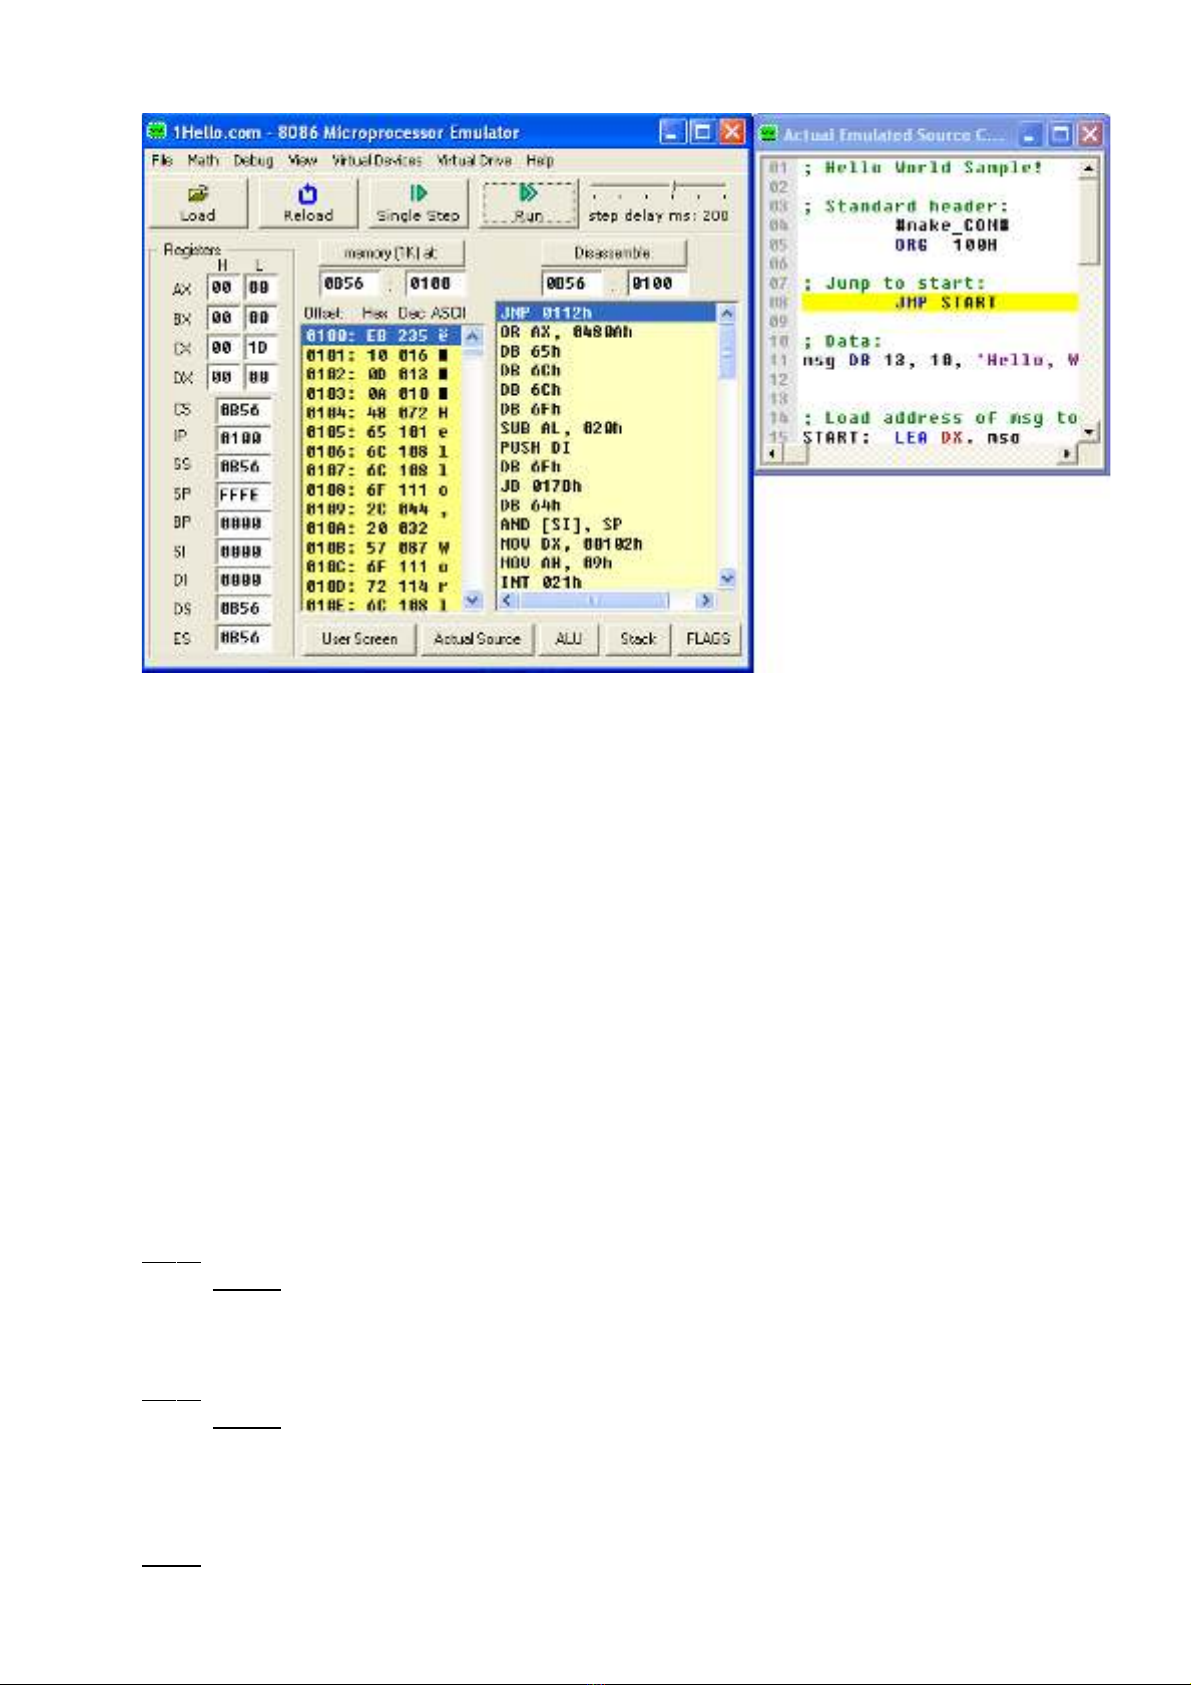Show the FLAGS window
This screenshot has width=1191, height=1685.
pos(708,639)
